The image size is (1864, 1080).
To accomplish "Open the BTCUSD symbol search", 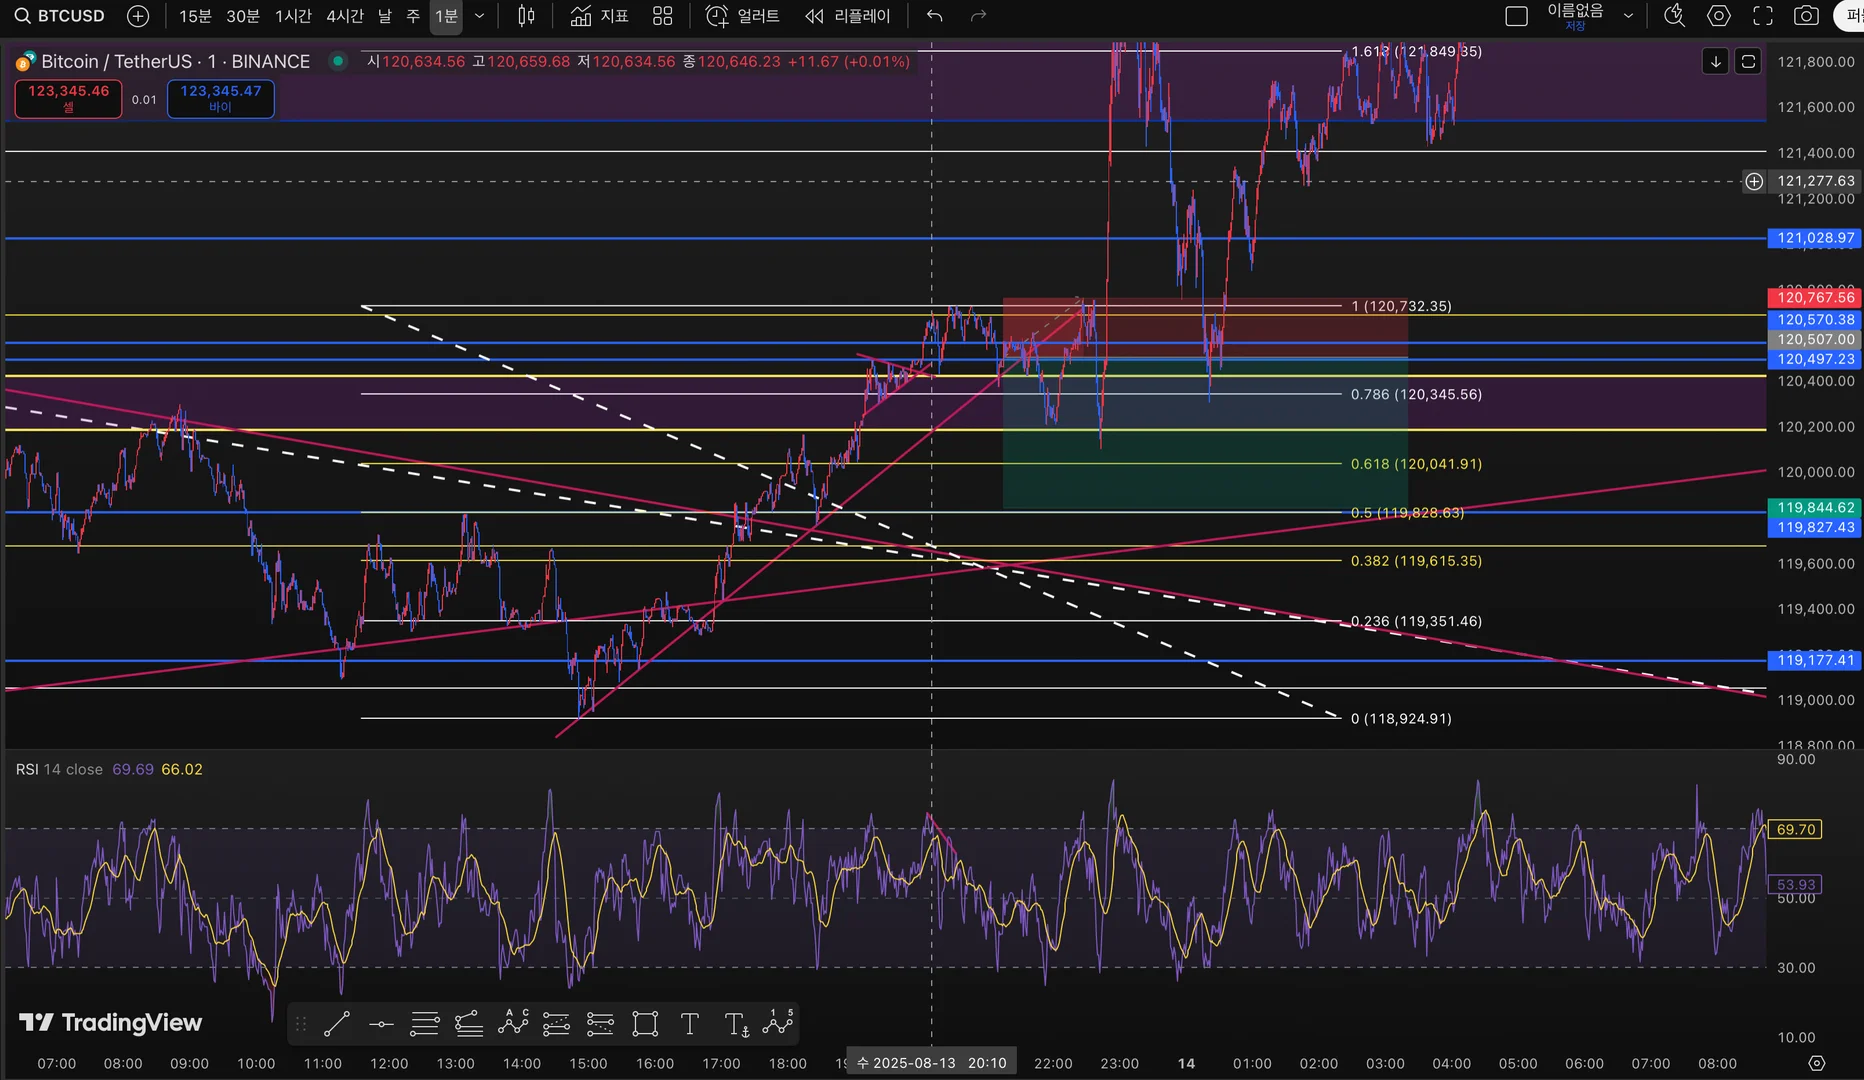I will (x=61, y=16).
